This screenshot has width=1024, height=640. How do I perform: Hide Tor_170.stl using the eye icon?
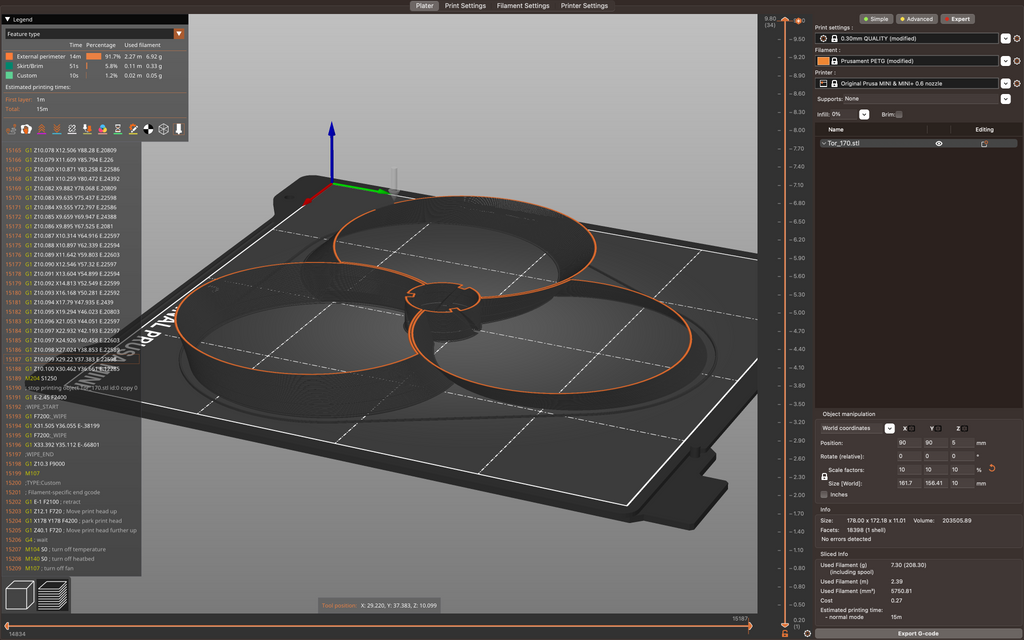pyautogui.click(x=938, y=144)
